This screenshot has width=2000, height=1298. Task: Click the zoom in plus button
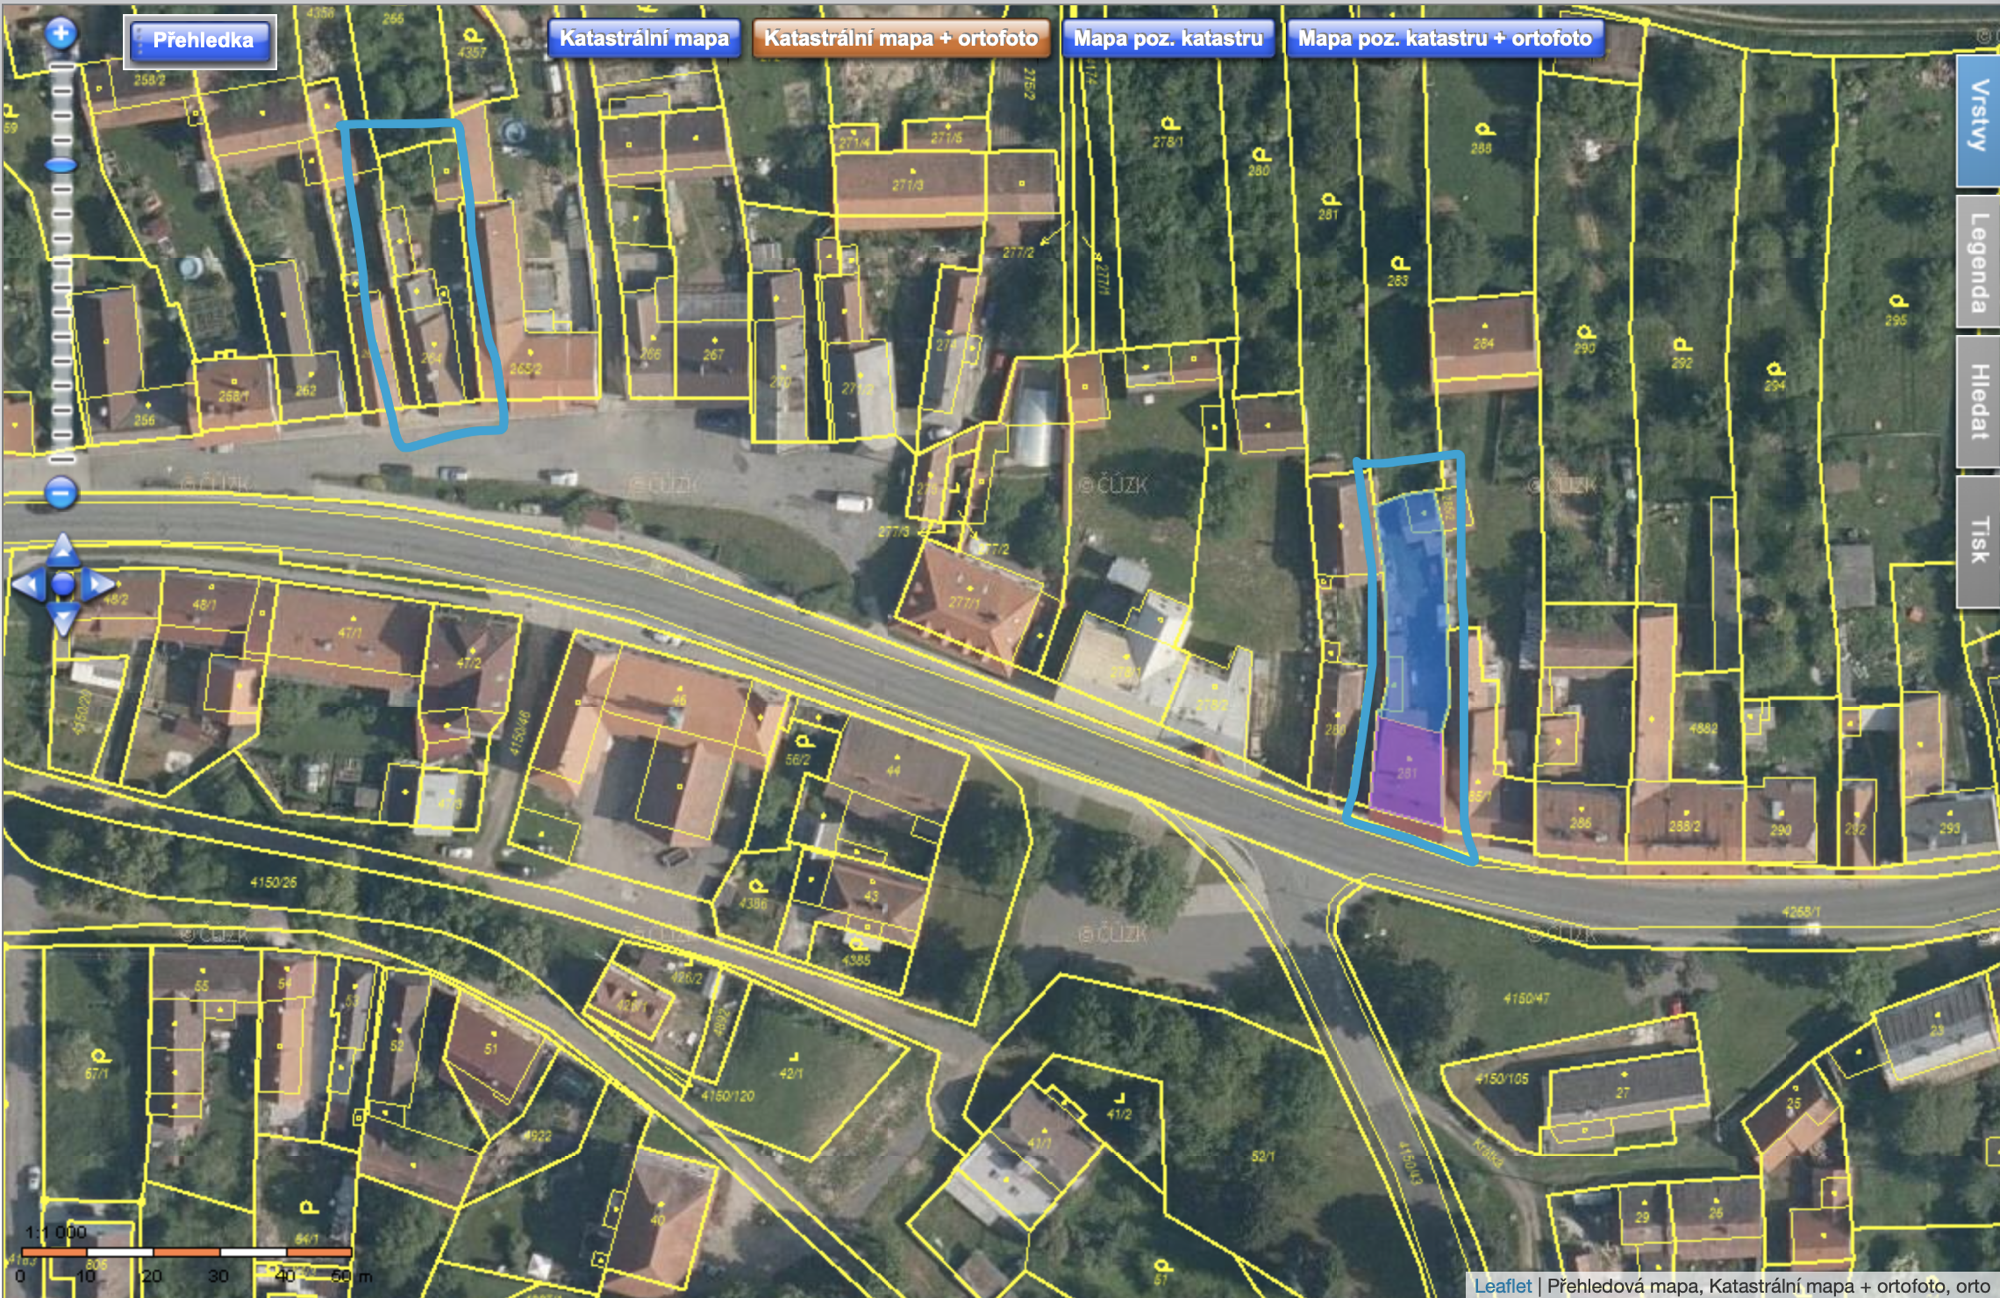(x=61, y=33)
